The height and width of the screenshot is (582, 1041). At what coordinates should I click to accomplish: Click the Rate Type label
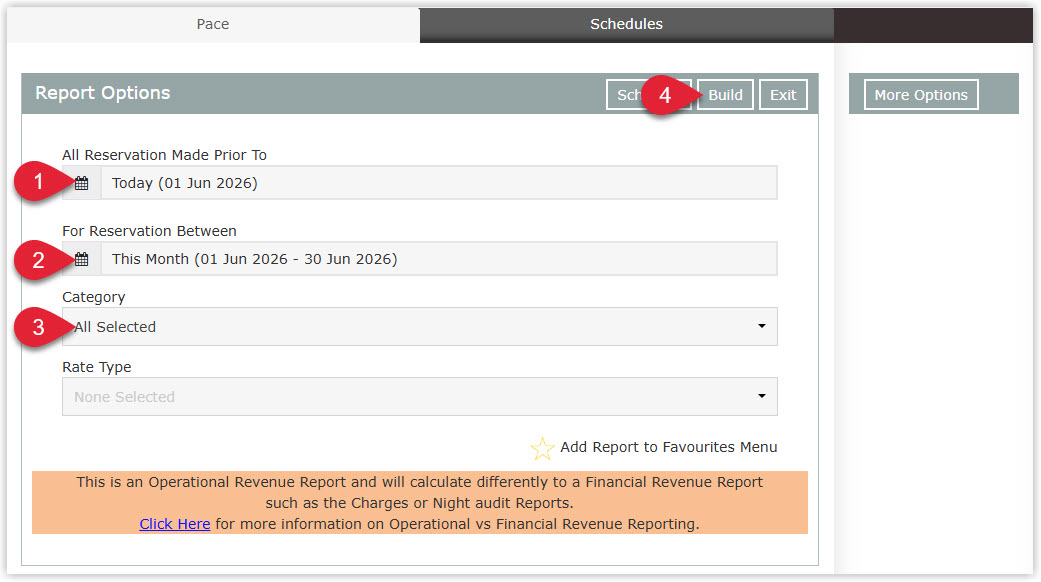tap(97, 367)
